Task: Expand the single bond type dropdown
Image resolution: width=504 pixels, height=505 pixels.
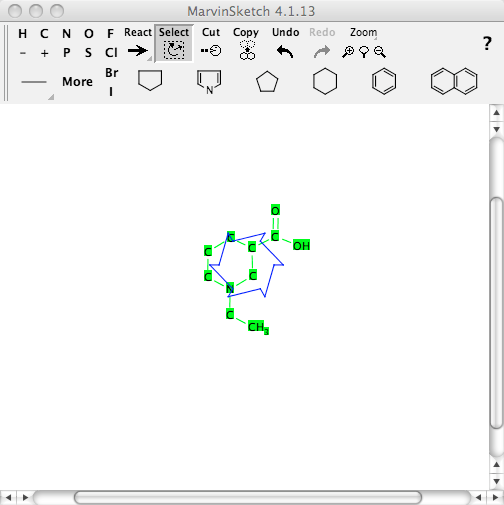Action: pyautogui.click(x=51, y=97)
